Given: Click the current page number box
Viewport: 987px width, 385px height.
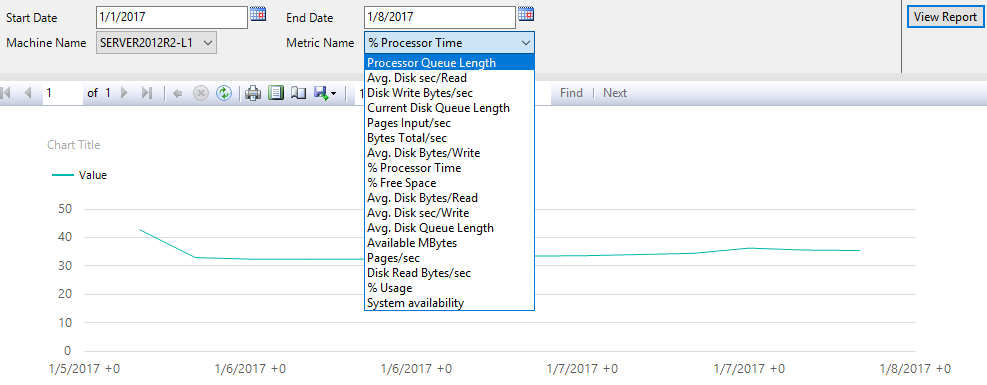Looking at the screenshot, I should (x=63, y=93).
